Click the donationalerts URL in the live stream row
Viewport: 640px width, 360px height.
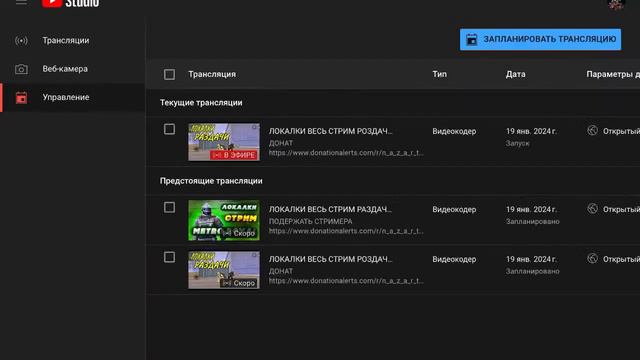click(346, 153)
